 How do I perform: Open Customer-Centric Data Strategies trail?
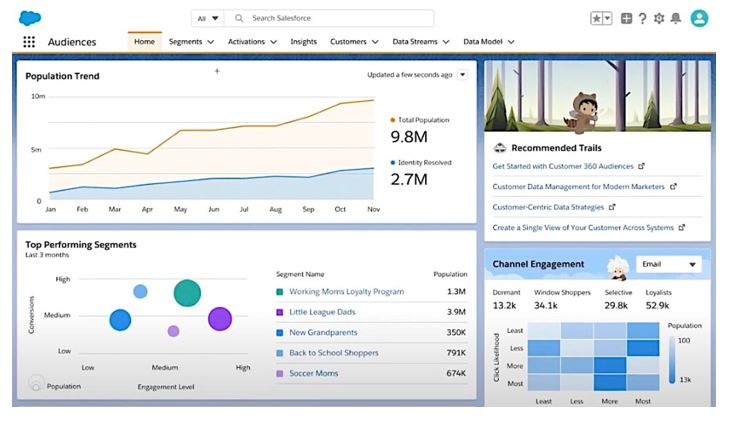coord(548,207)
